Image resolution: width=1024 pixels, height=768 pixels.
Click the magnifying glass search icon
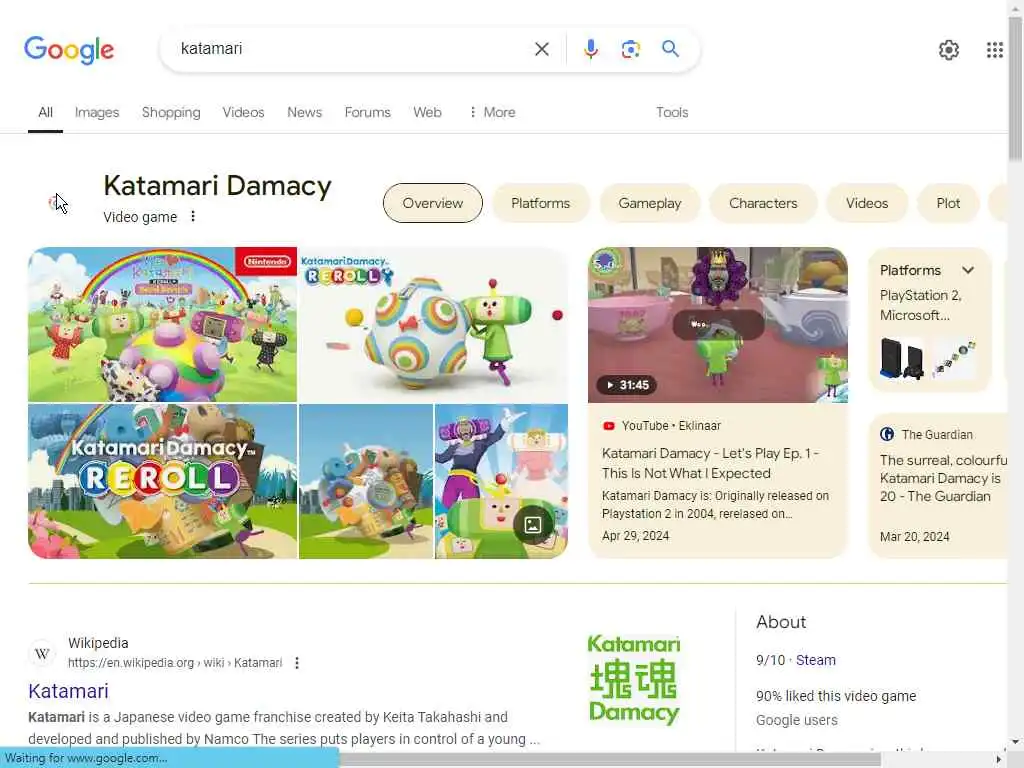(670, 48)
